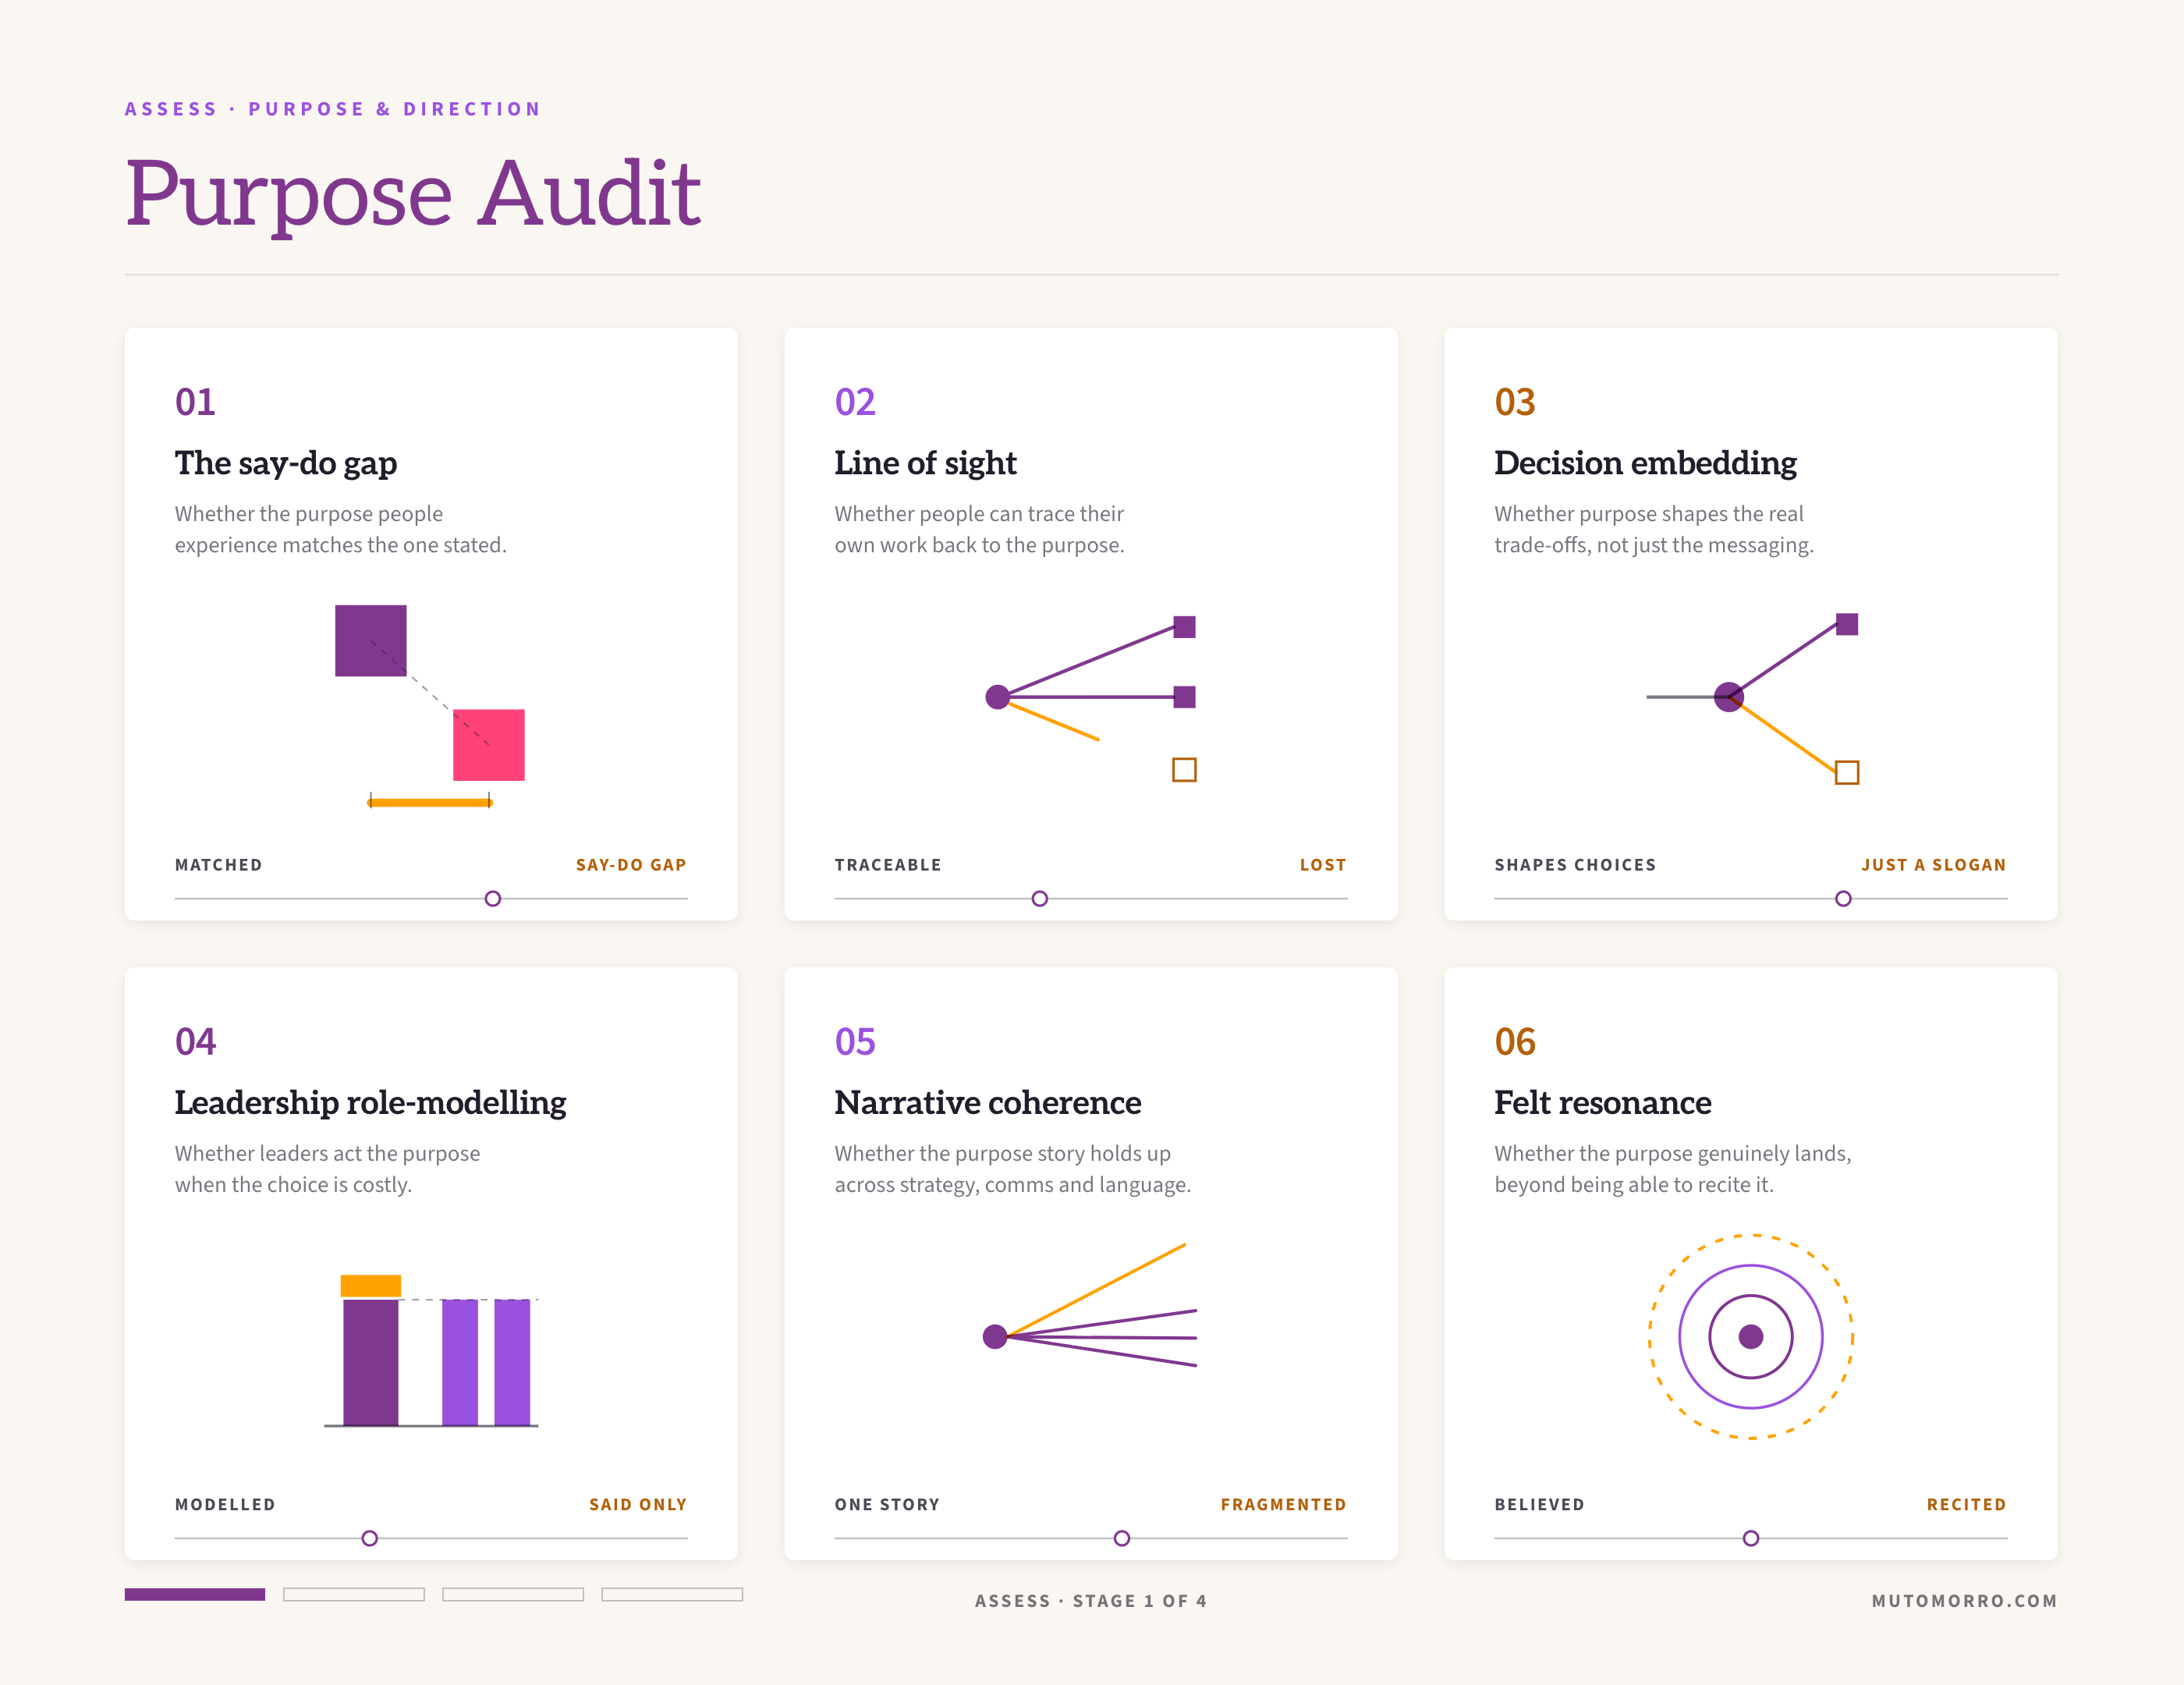This screenshot has height=1685, width=2184.
Task: Click the 'JUST A SLOGAN' scale label
Action: (1934, 865)
